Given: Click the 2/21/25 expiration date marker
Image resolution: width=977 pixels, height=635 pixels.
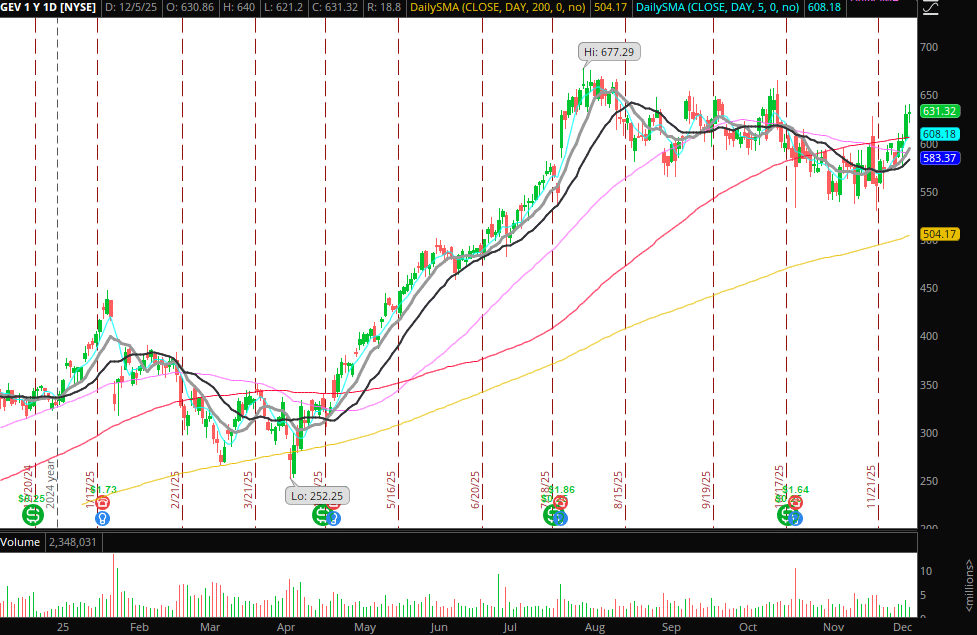Looking at the screenshot, I should (x=176, y=492).
